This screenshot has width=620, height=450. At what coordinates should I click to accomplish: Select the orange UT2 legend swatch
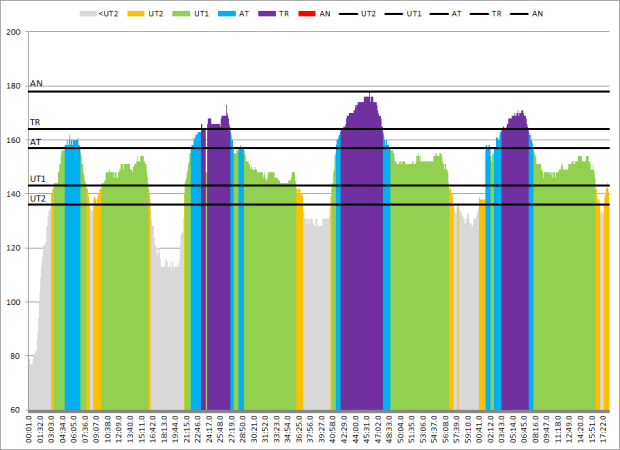[x=133, y=14]
